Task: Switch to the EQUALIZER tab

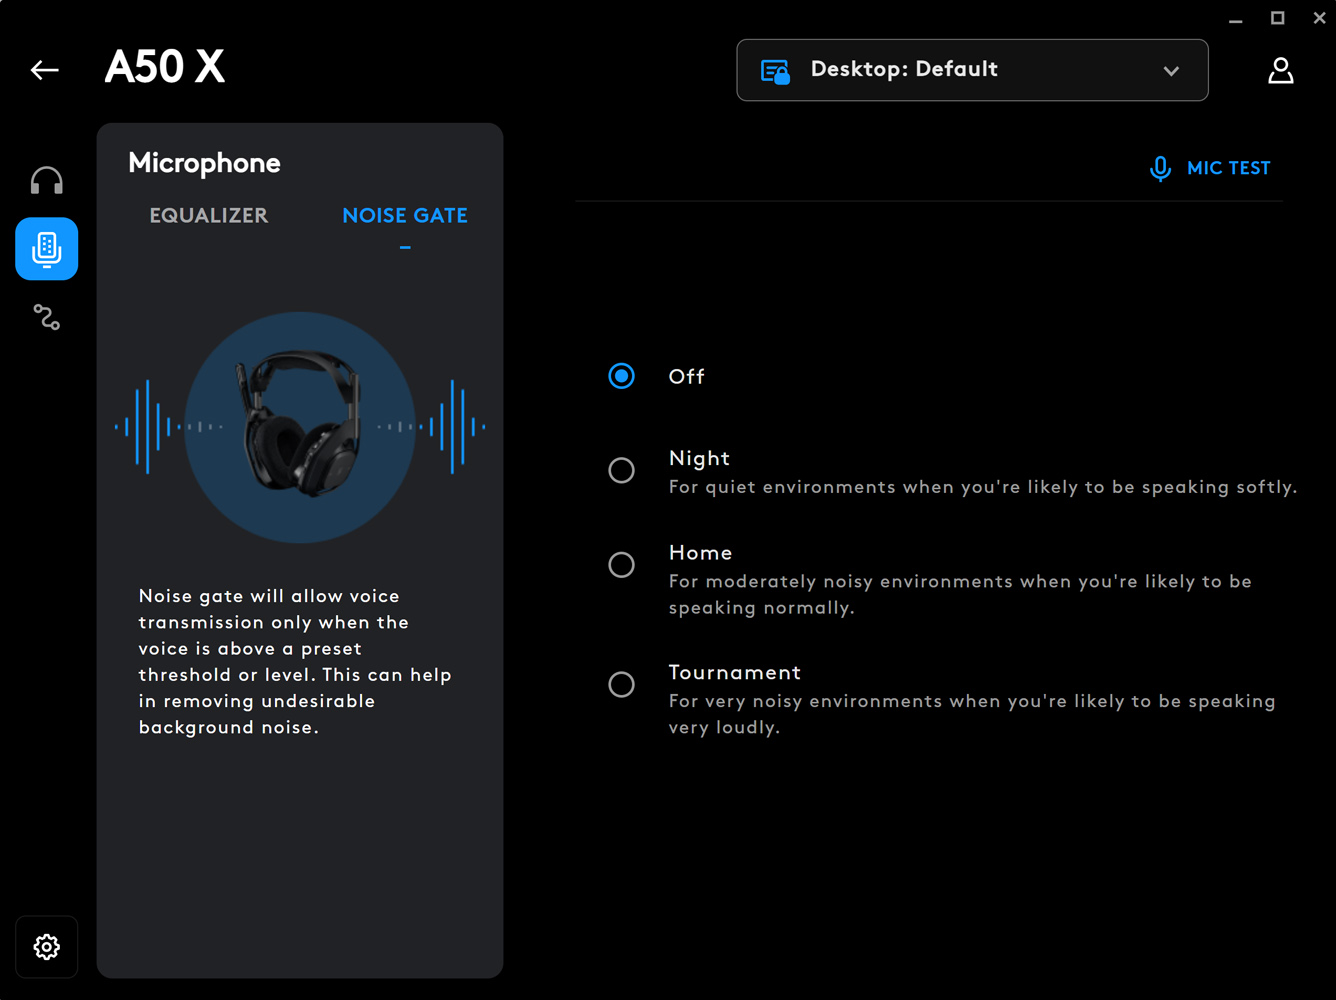Action: pos(209,215)
